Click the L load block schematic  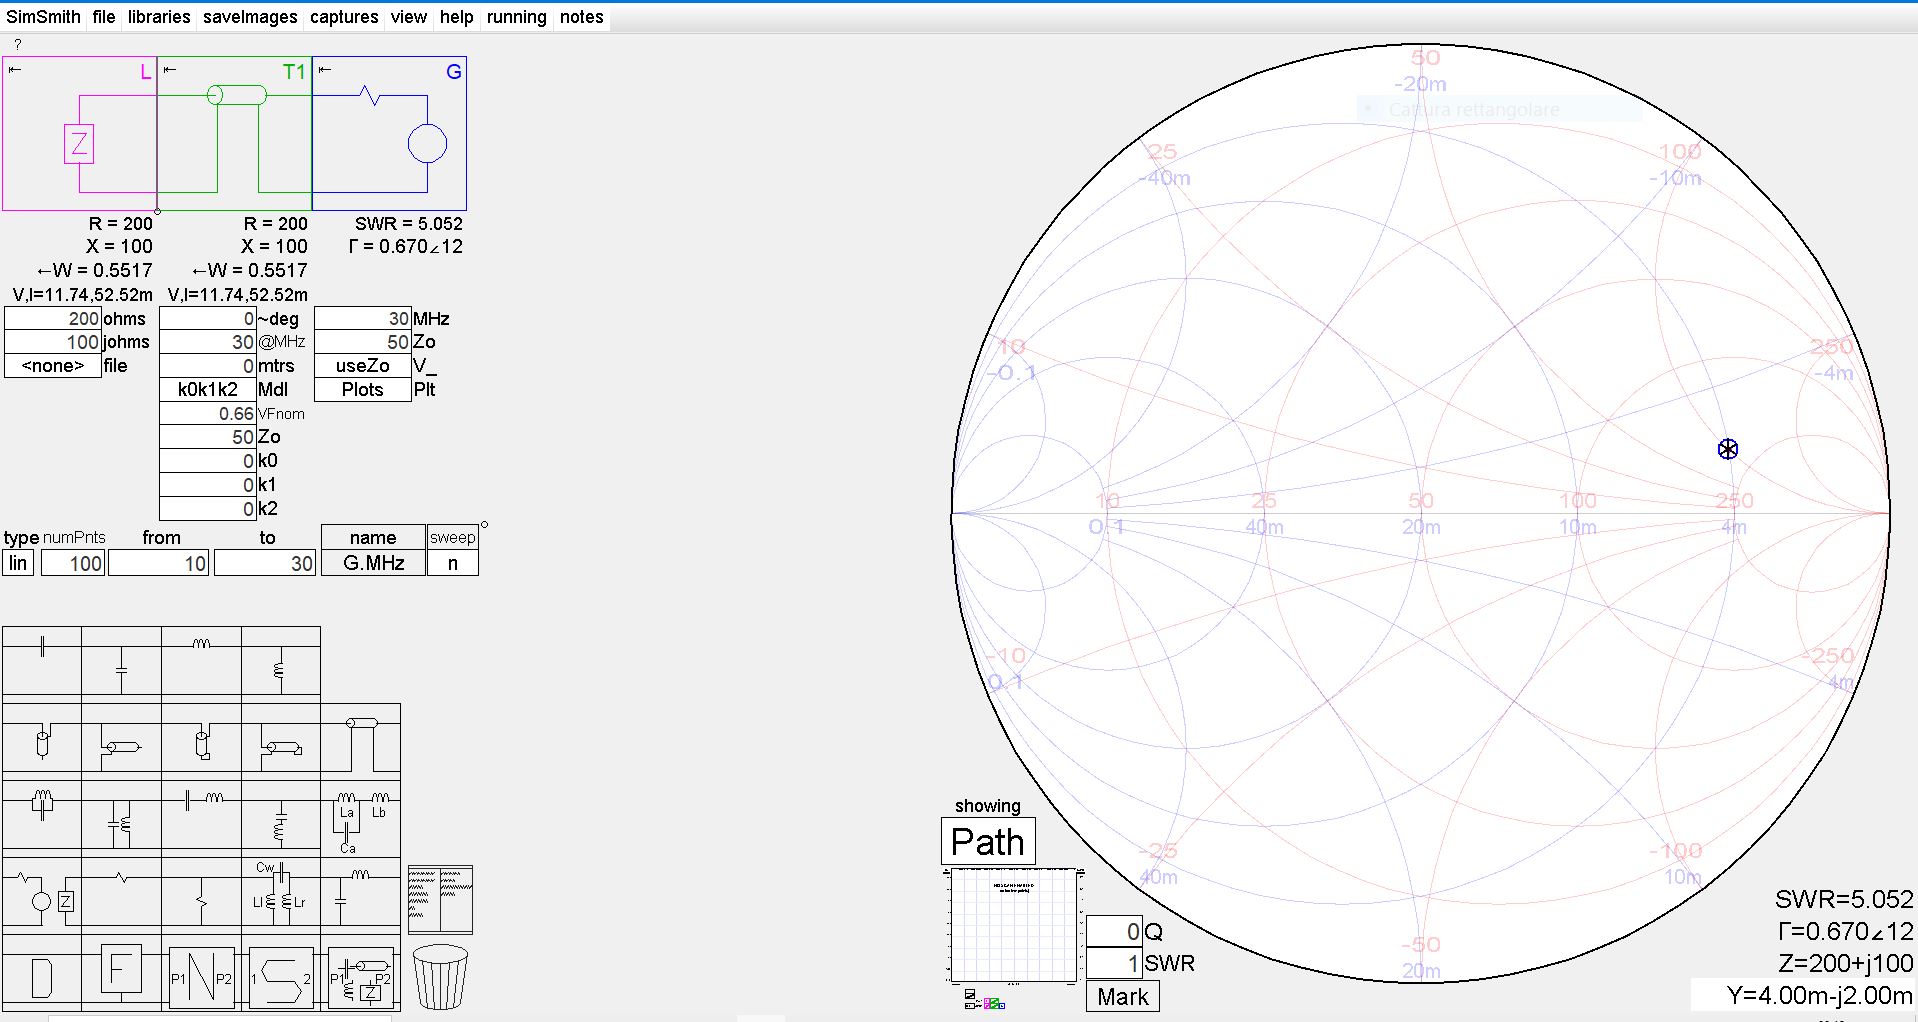(x=79, y=134)
